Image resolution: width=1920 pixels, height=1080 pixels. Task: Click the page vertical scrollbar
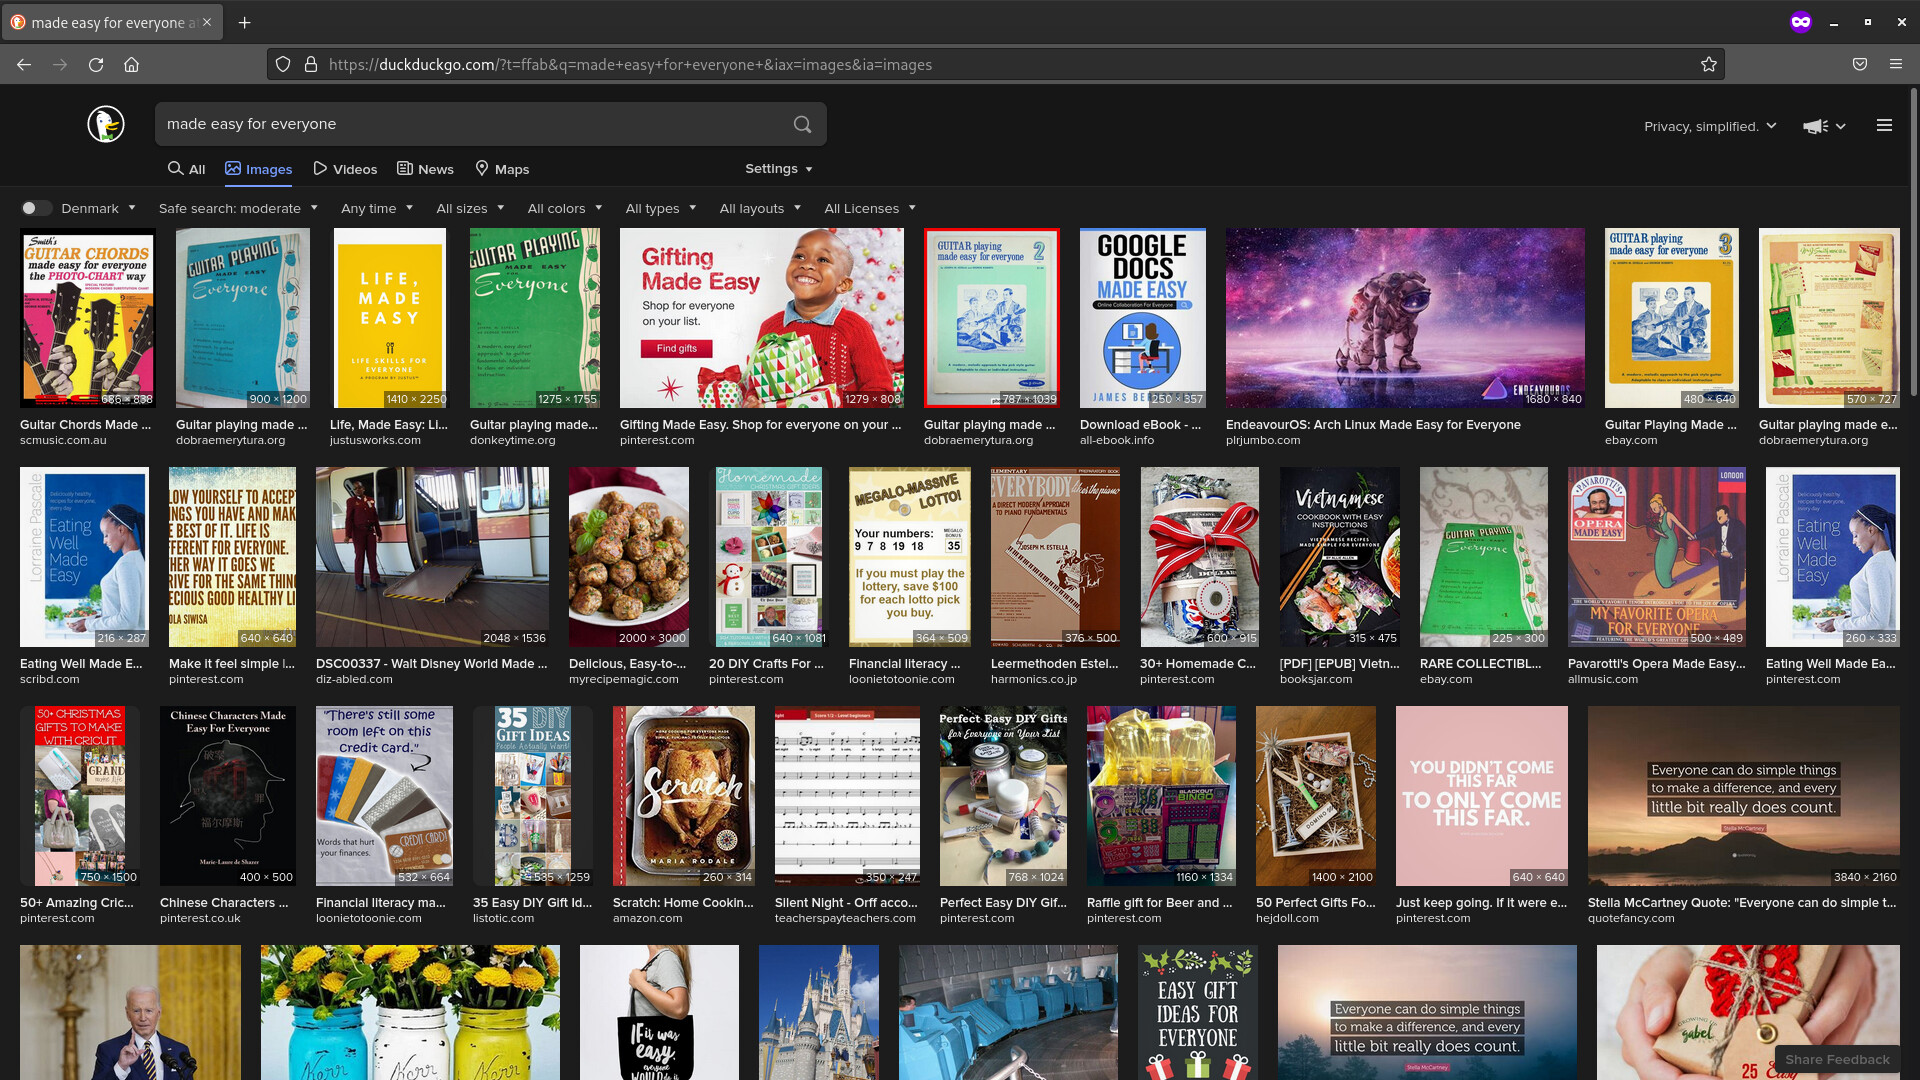click(1914, 240)
